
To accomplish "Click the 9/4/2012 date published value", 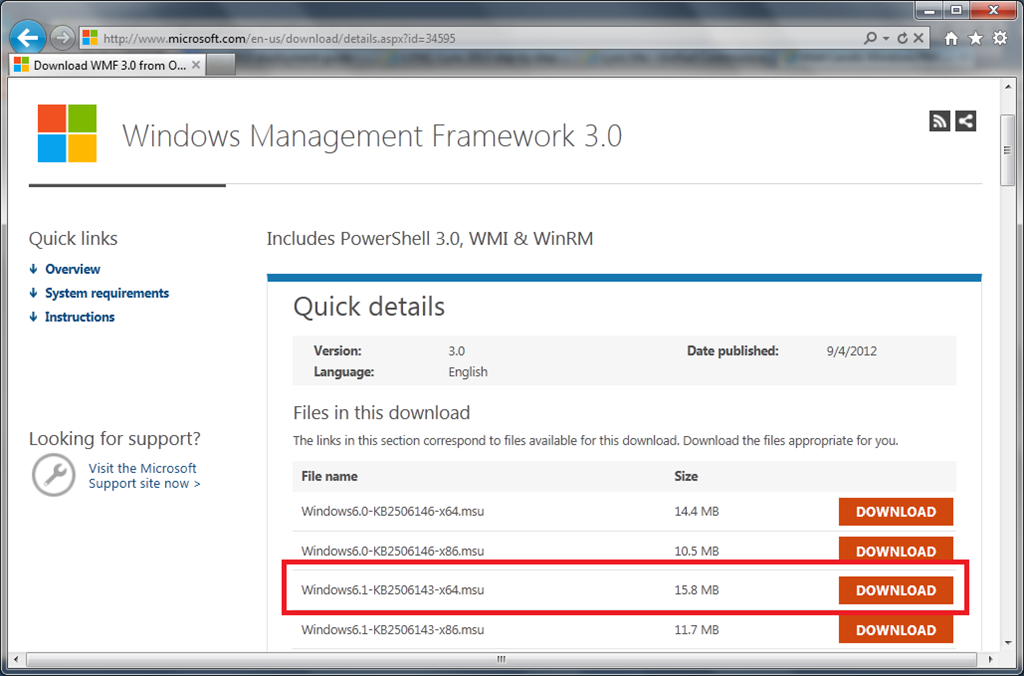I will tap(852, 351).
